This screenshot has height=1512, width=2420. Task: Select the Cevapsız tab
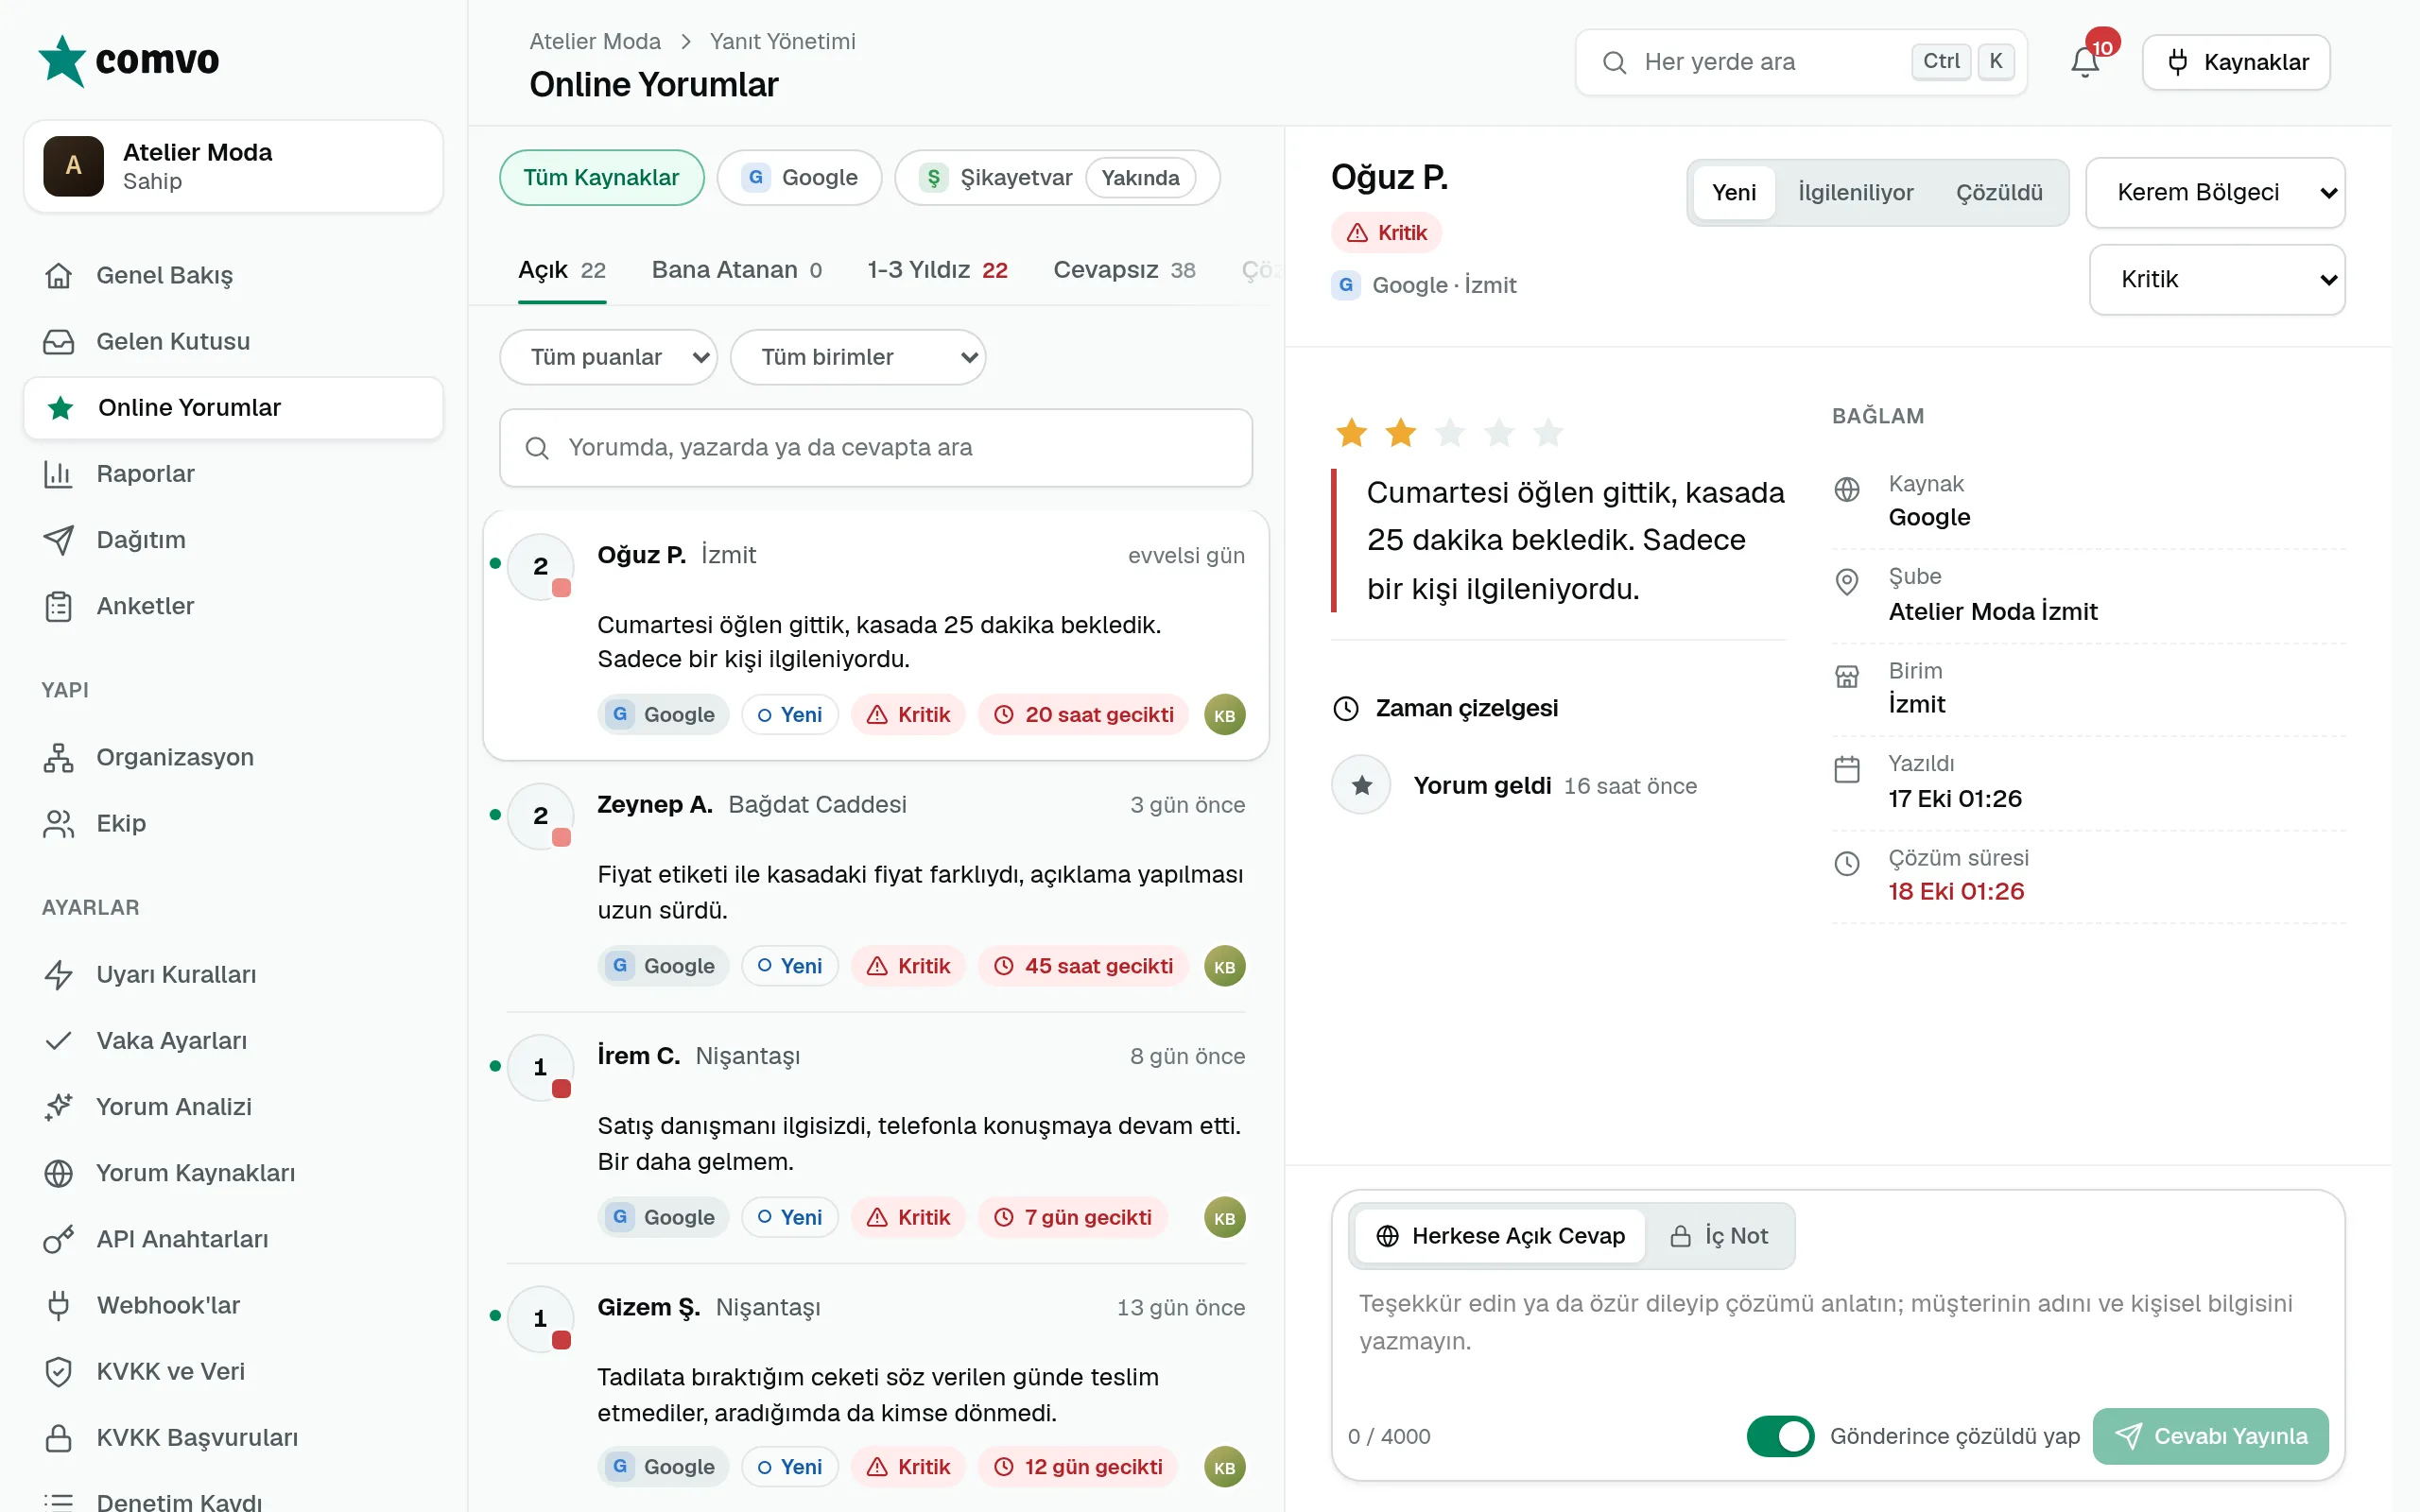[x=1124, y=270]
